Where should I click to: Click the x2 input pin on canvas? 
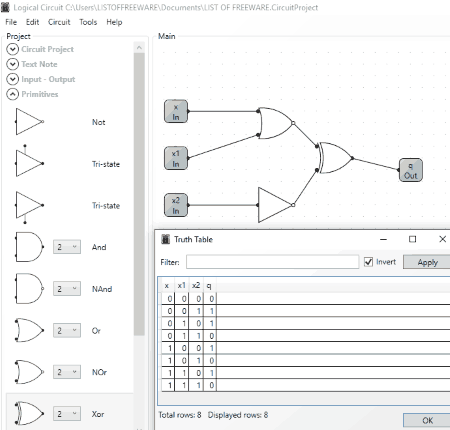tap(176, 205)
